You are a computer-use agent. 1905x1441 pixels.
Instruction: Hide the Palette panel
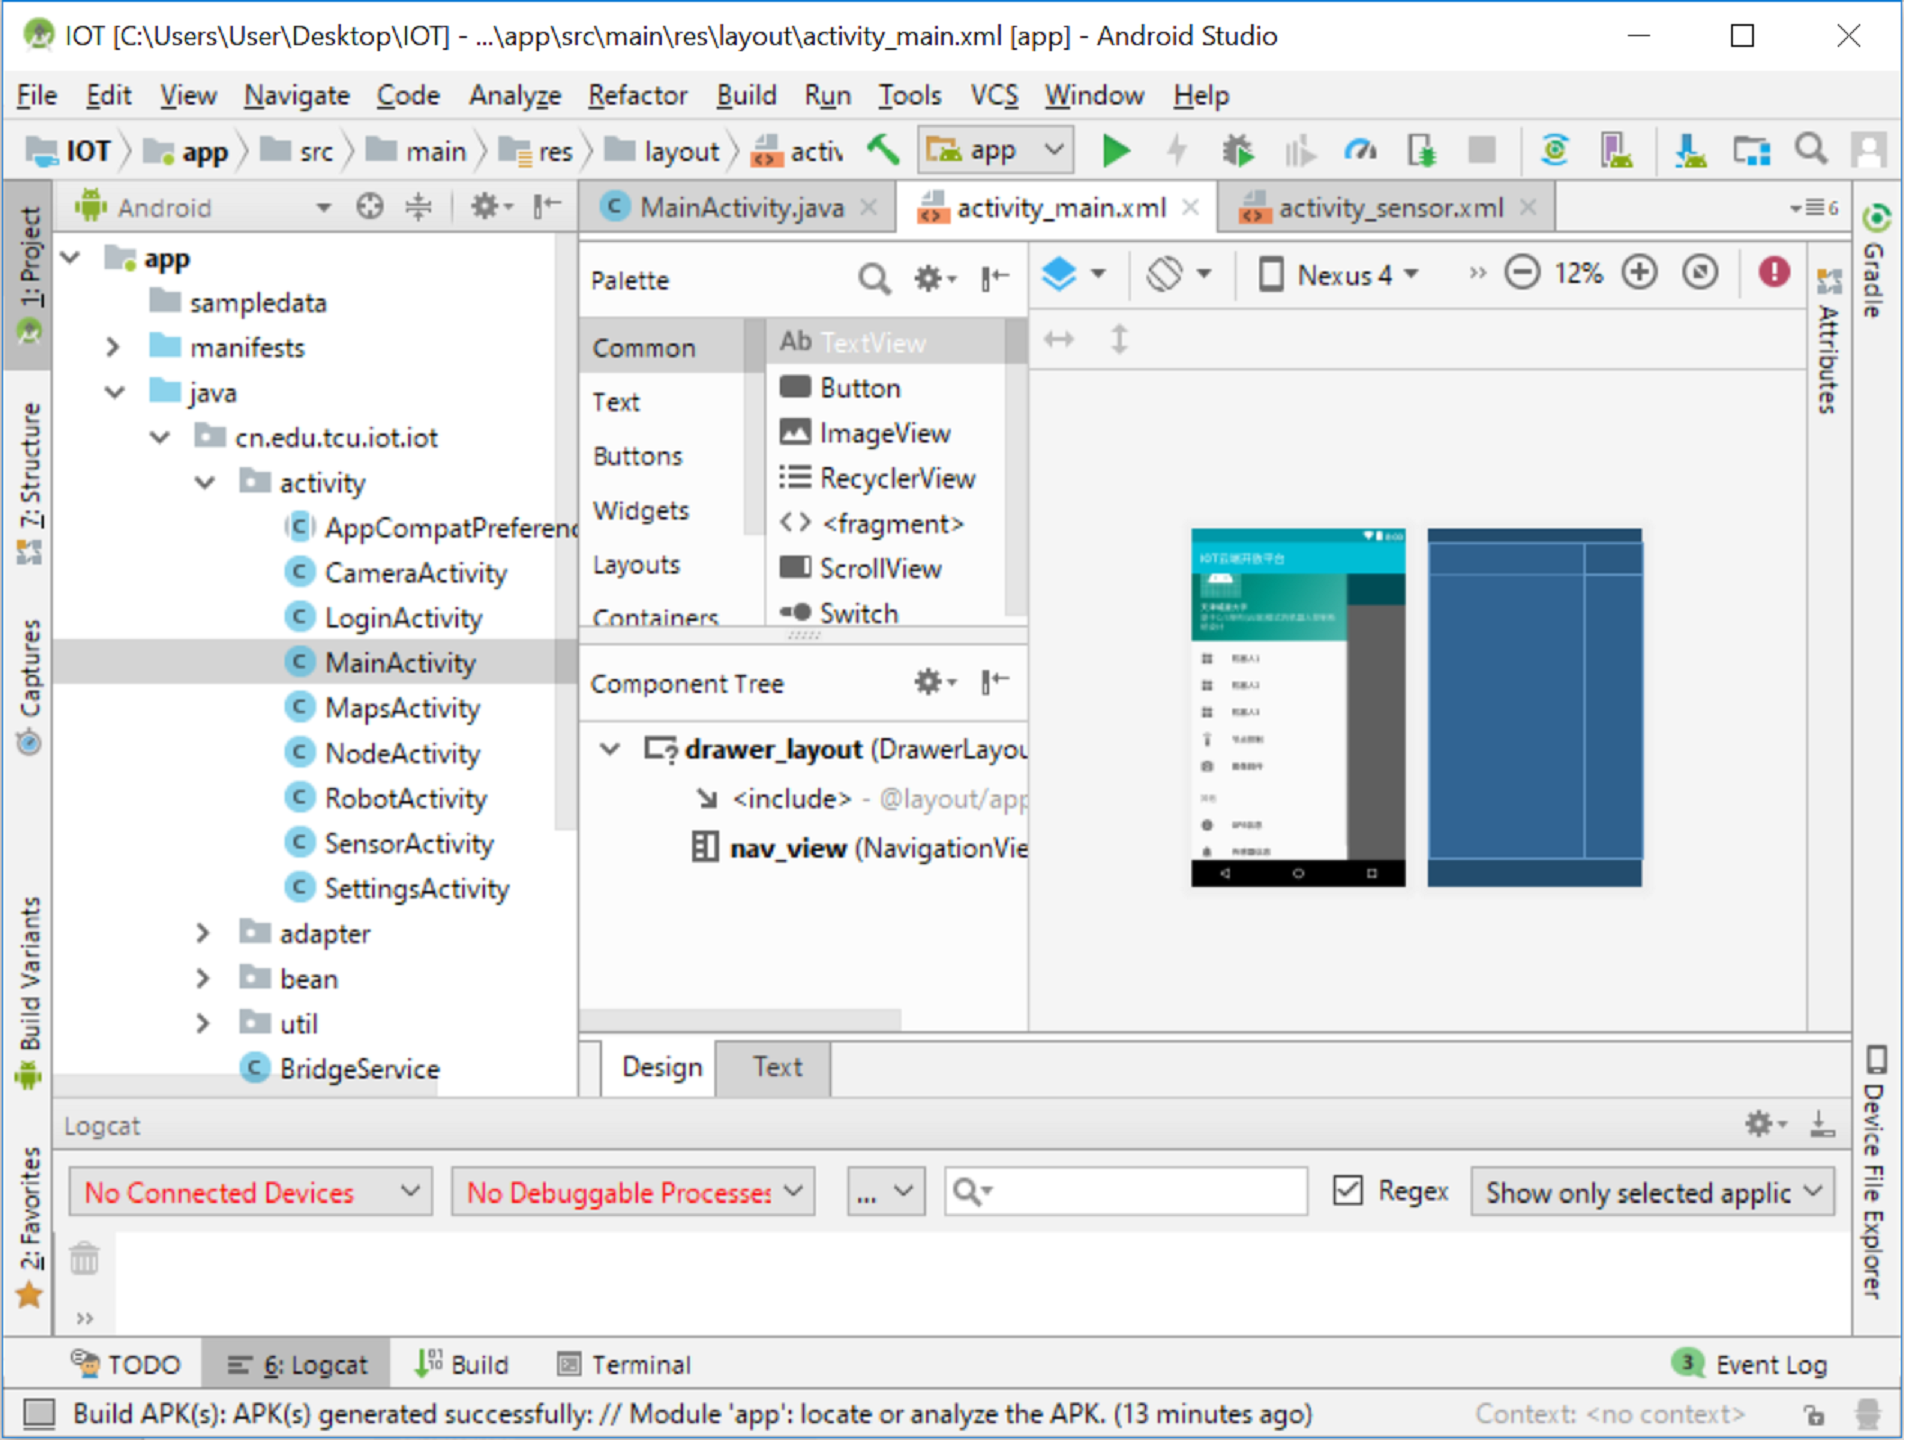point(994,279)
